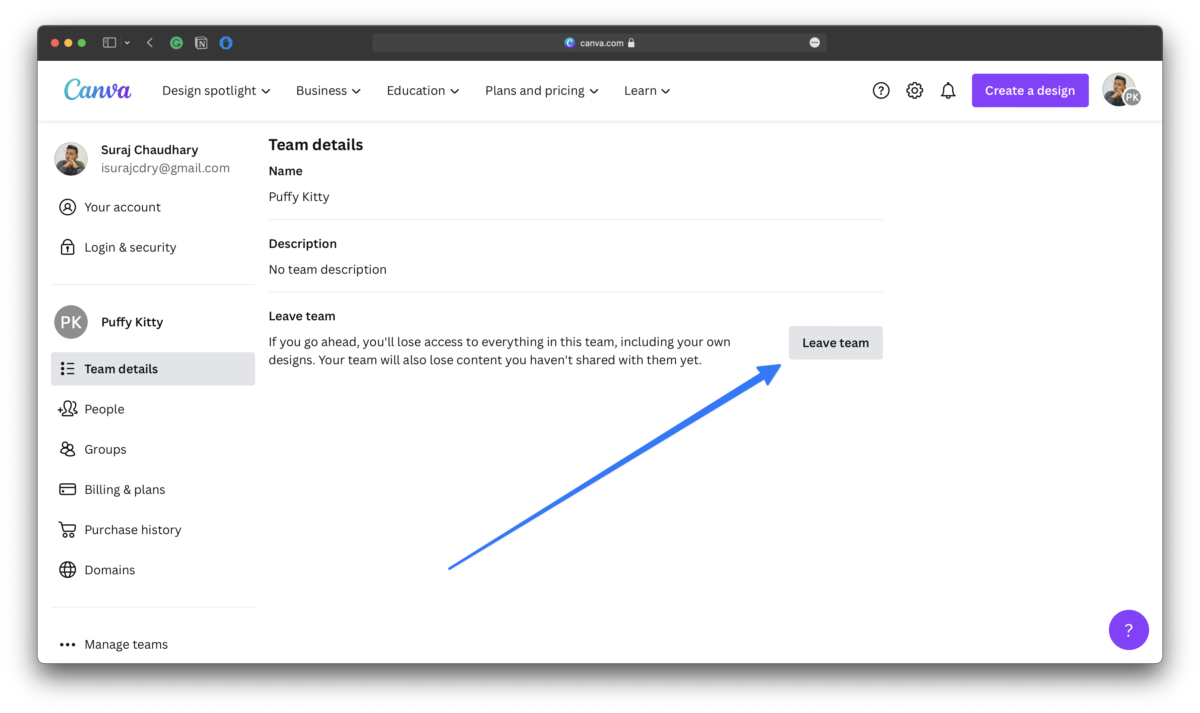Open the Groups section

click(x=153, y=449)
